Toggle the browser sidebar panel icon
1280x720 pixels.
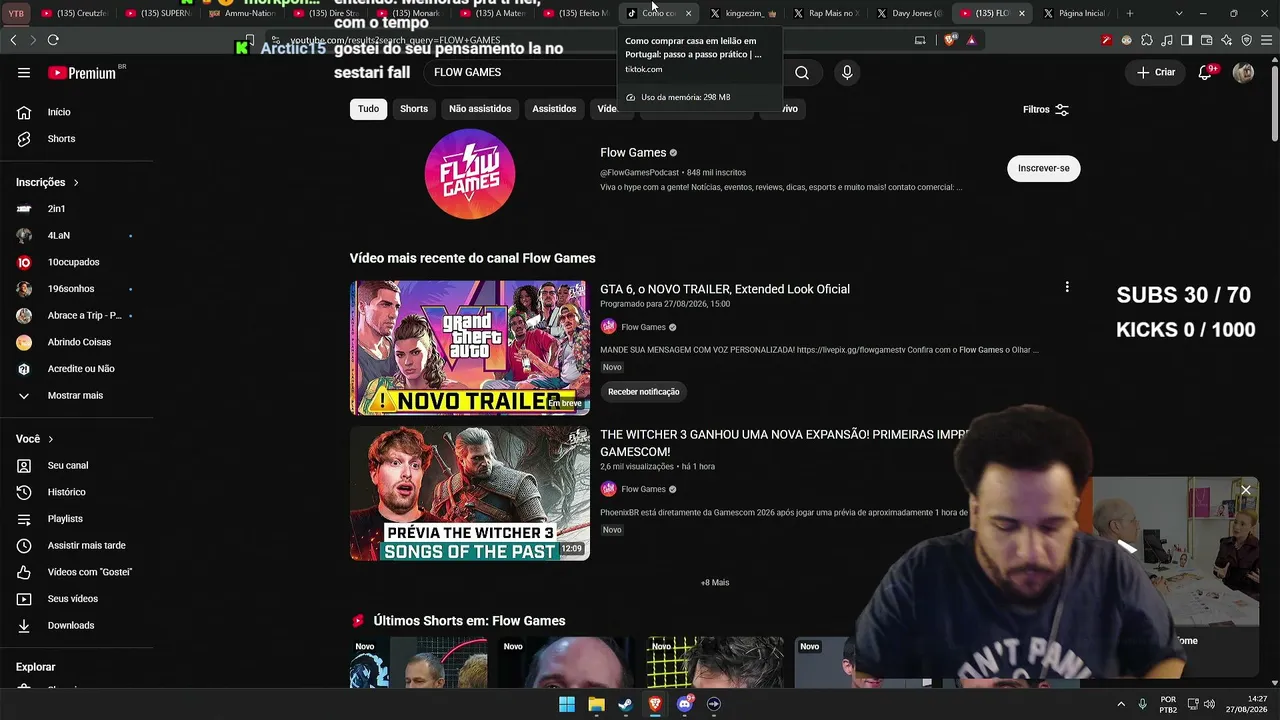[x=1186, y=40]
